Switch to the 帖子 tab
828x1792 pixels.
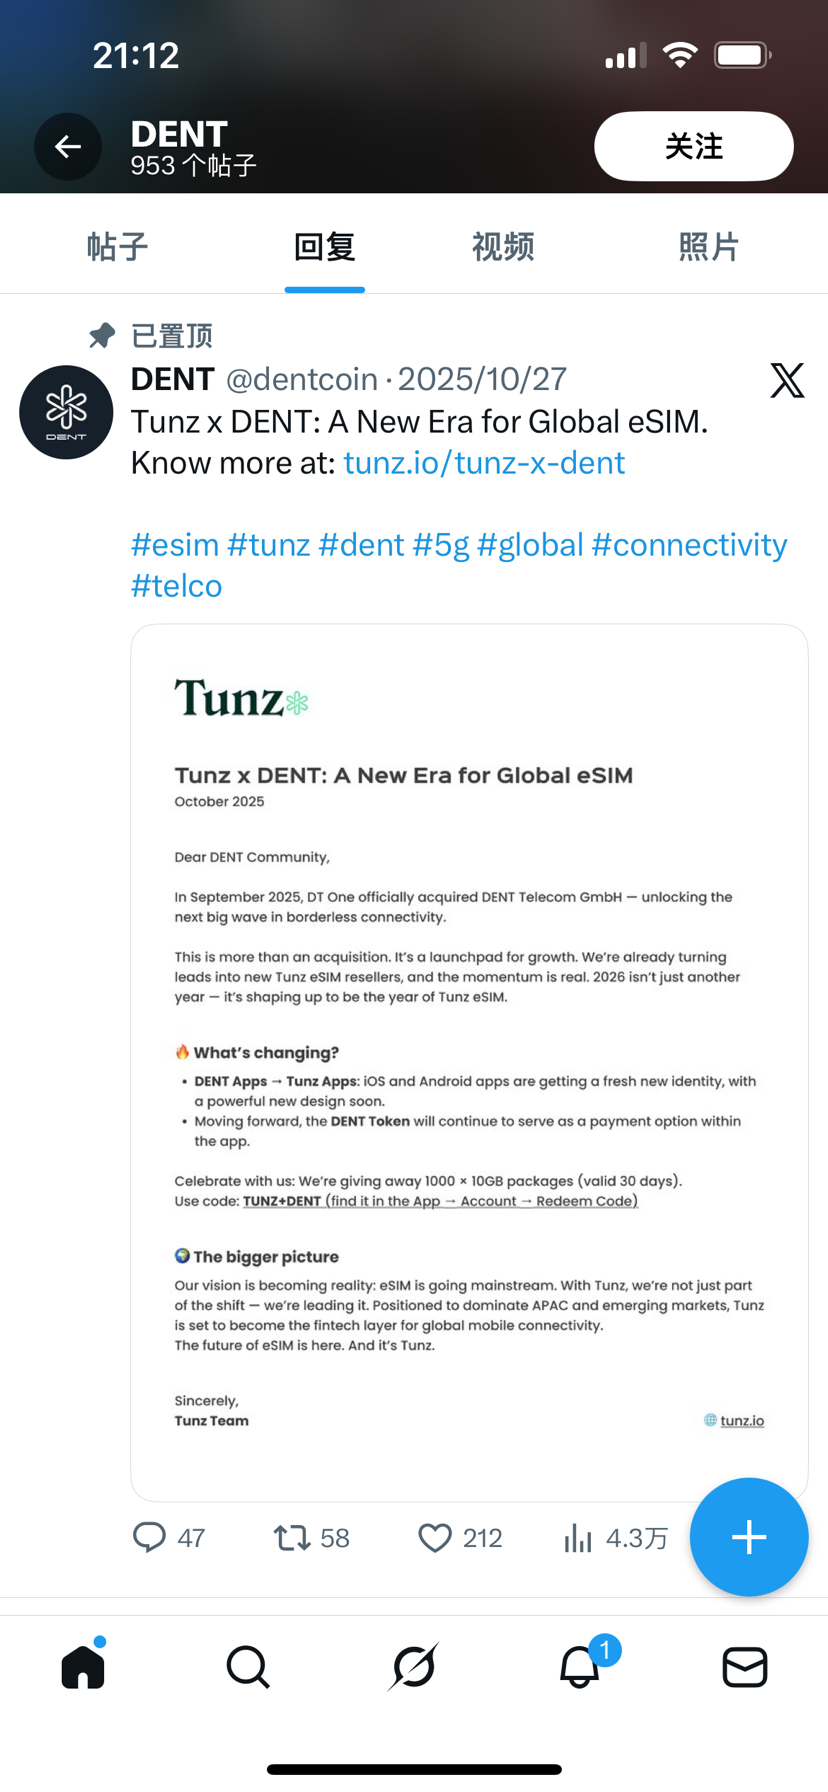point(117,247)
